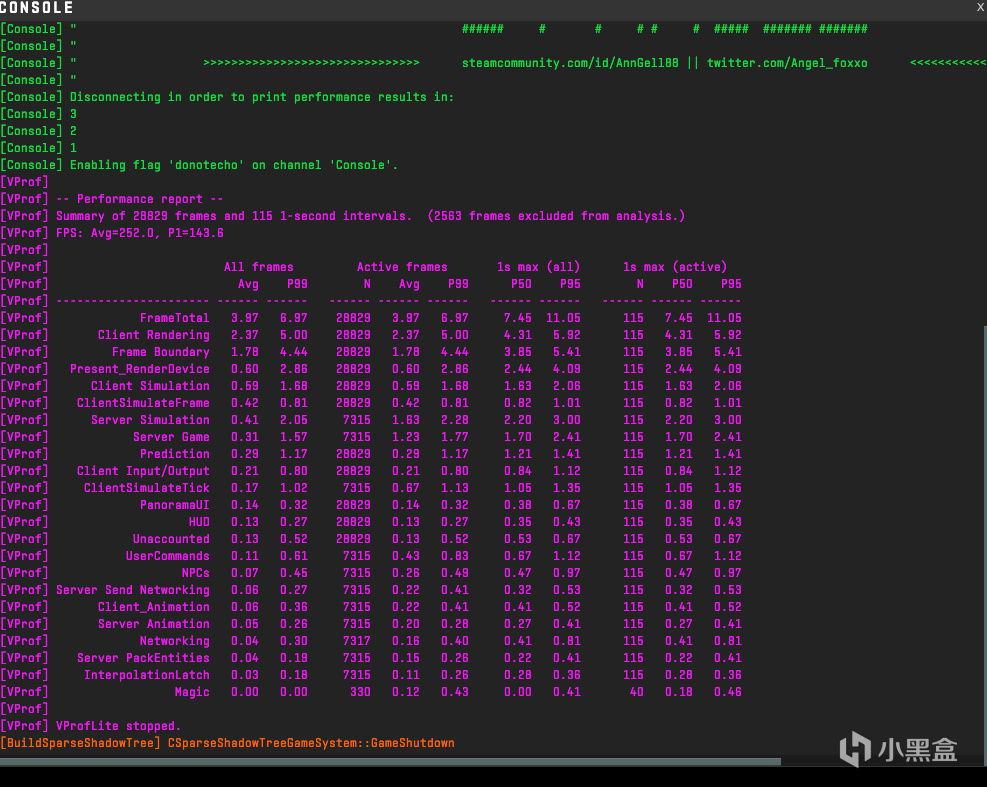This screenshot has width=987, height=787.
Task: Click the 'InterpolationLatch' row label
Action: [147, 675]
